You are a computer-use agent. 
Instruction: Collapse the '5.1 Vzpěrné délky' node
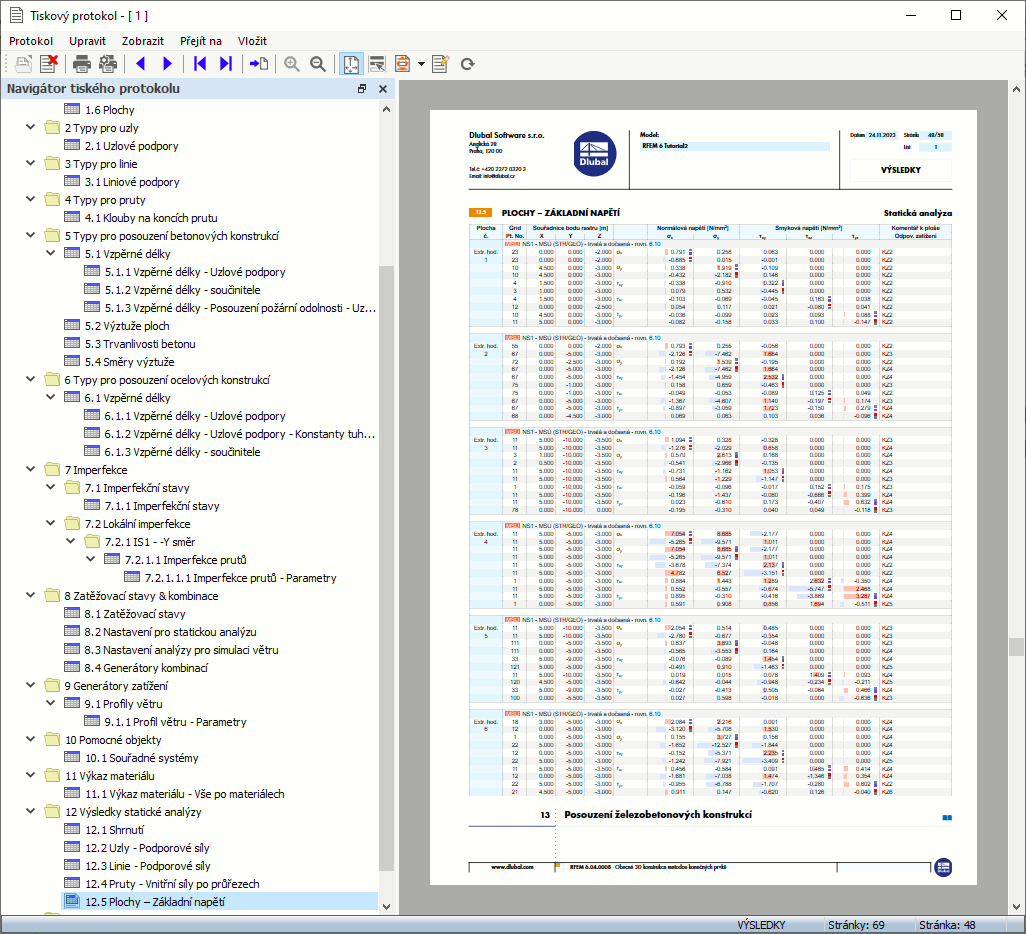[50, 253]
